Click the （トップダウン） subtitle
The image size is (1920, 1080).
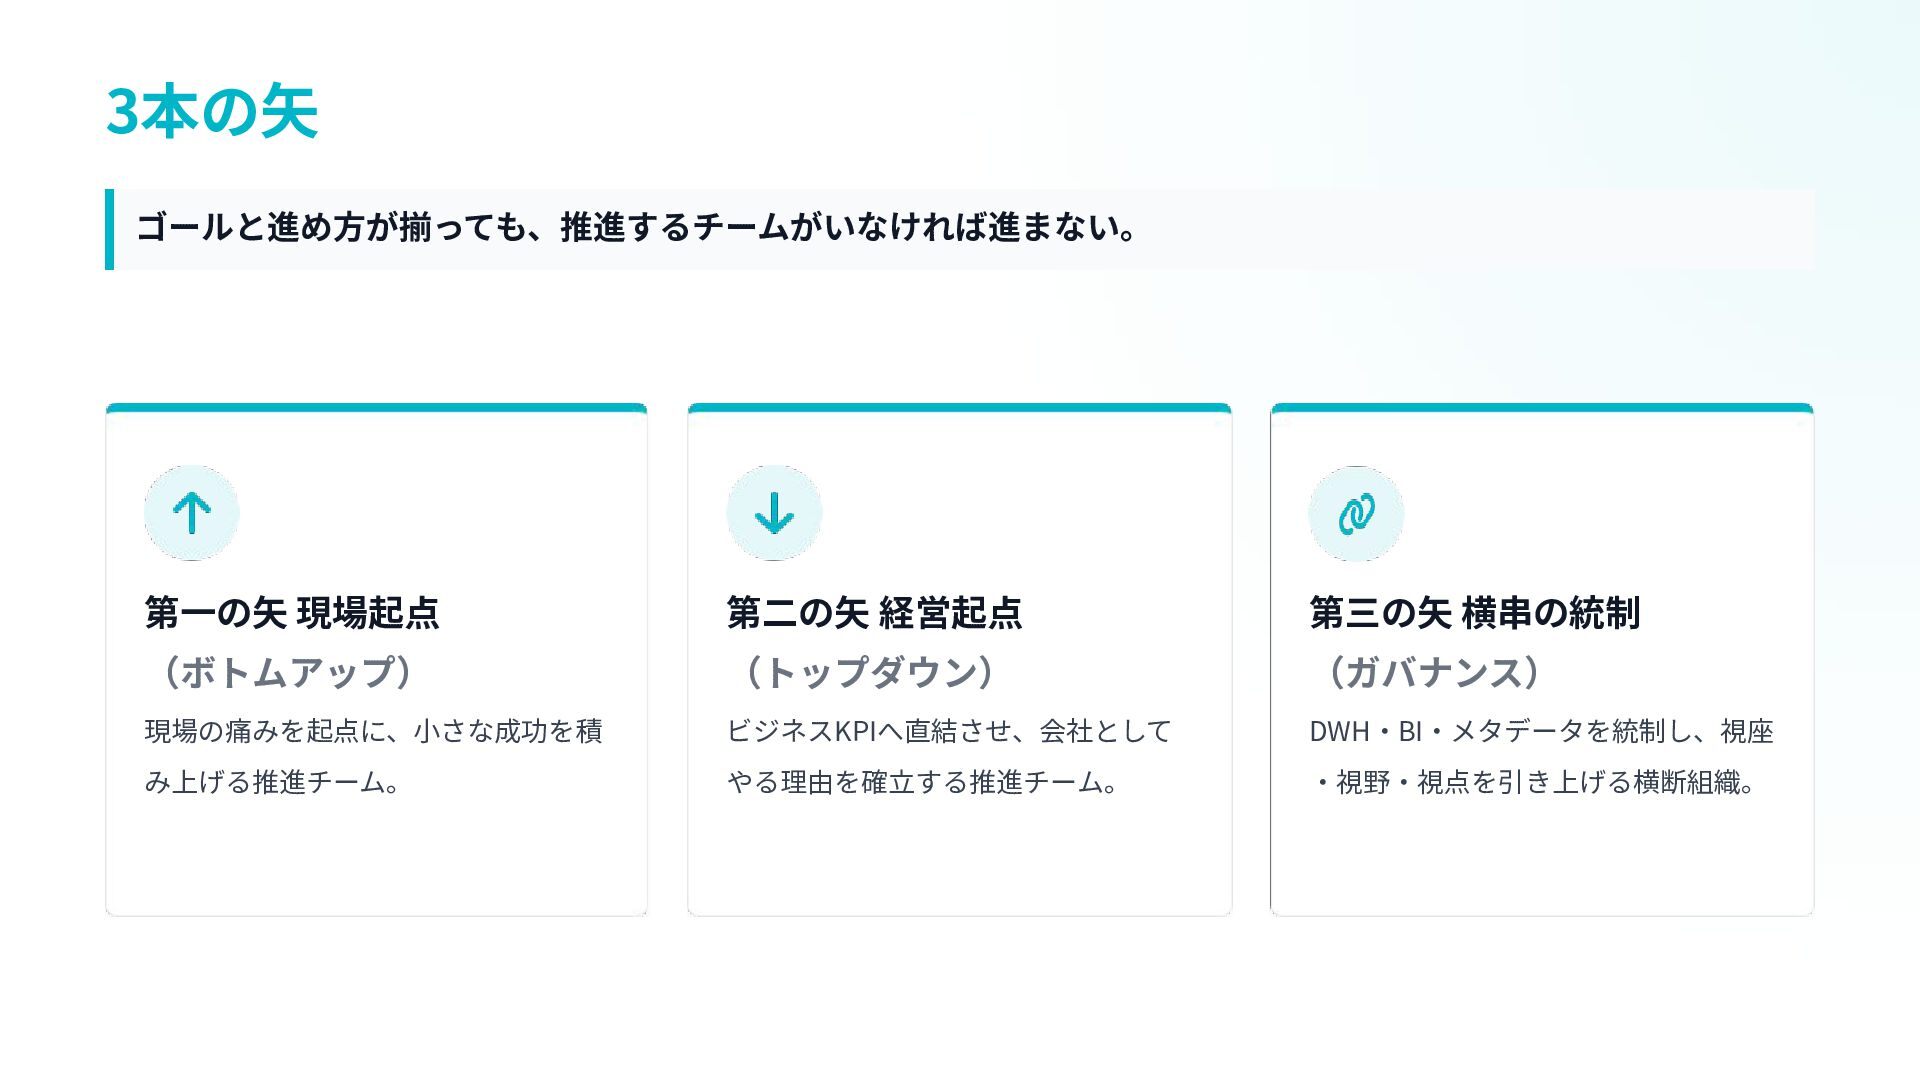pyautogui.click(x=868, y=672)
